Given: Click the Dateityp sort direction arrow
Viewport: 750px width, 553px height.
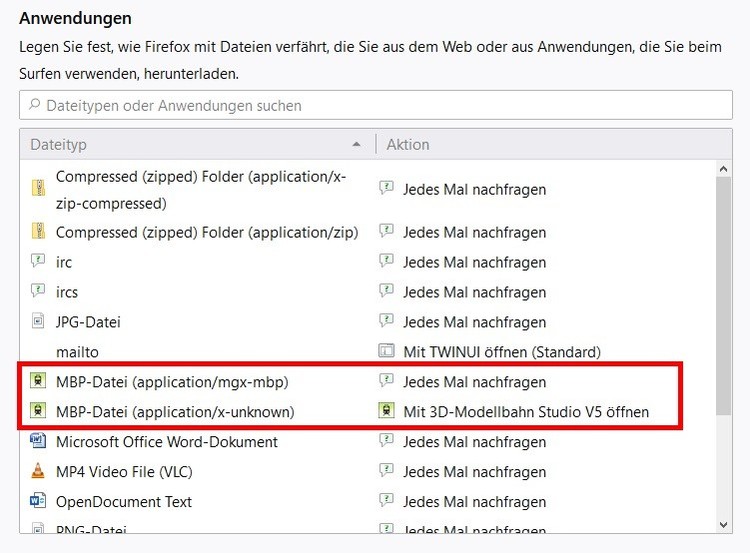Looking at the screenshot, I should [356, 144].
